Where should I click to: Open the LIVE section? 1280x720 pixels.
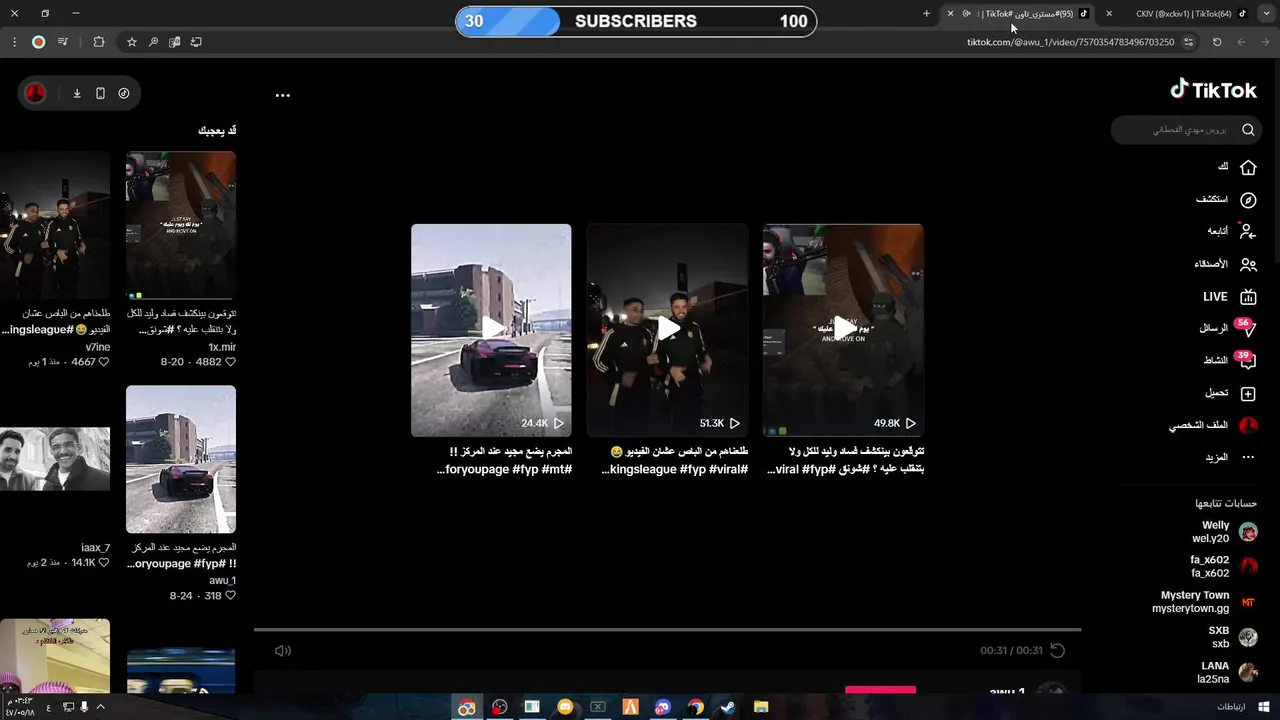click(1230, 297)
